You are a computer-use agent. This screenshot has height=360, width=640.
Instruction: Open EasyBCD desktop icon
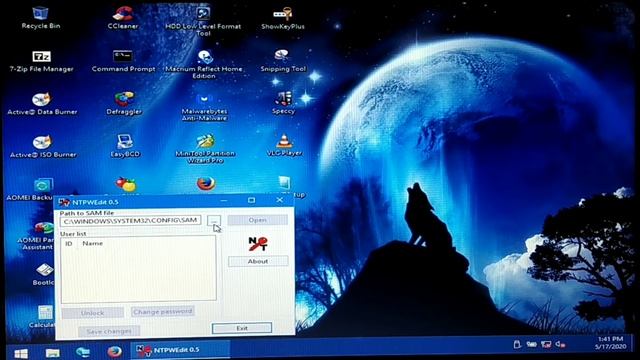click(125, 146)
